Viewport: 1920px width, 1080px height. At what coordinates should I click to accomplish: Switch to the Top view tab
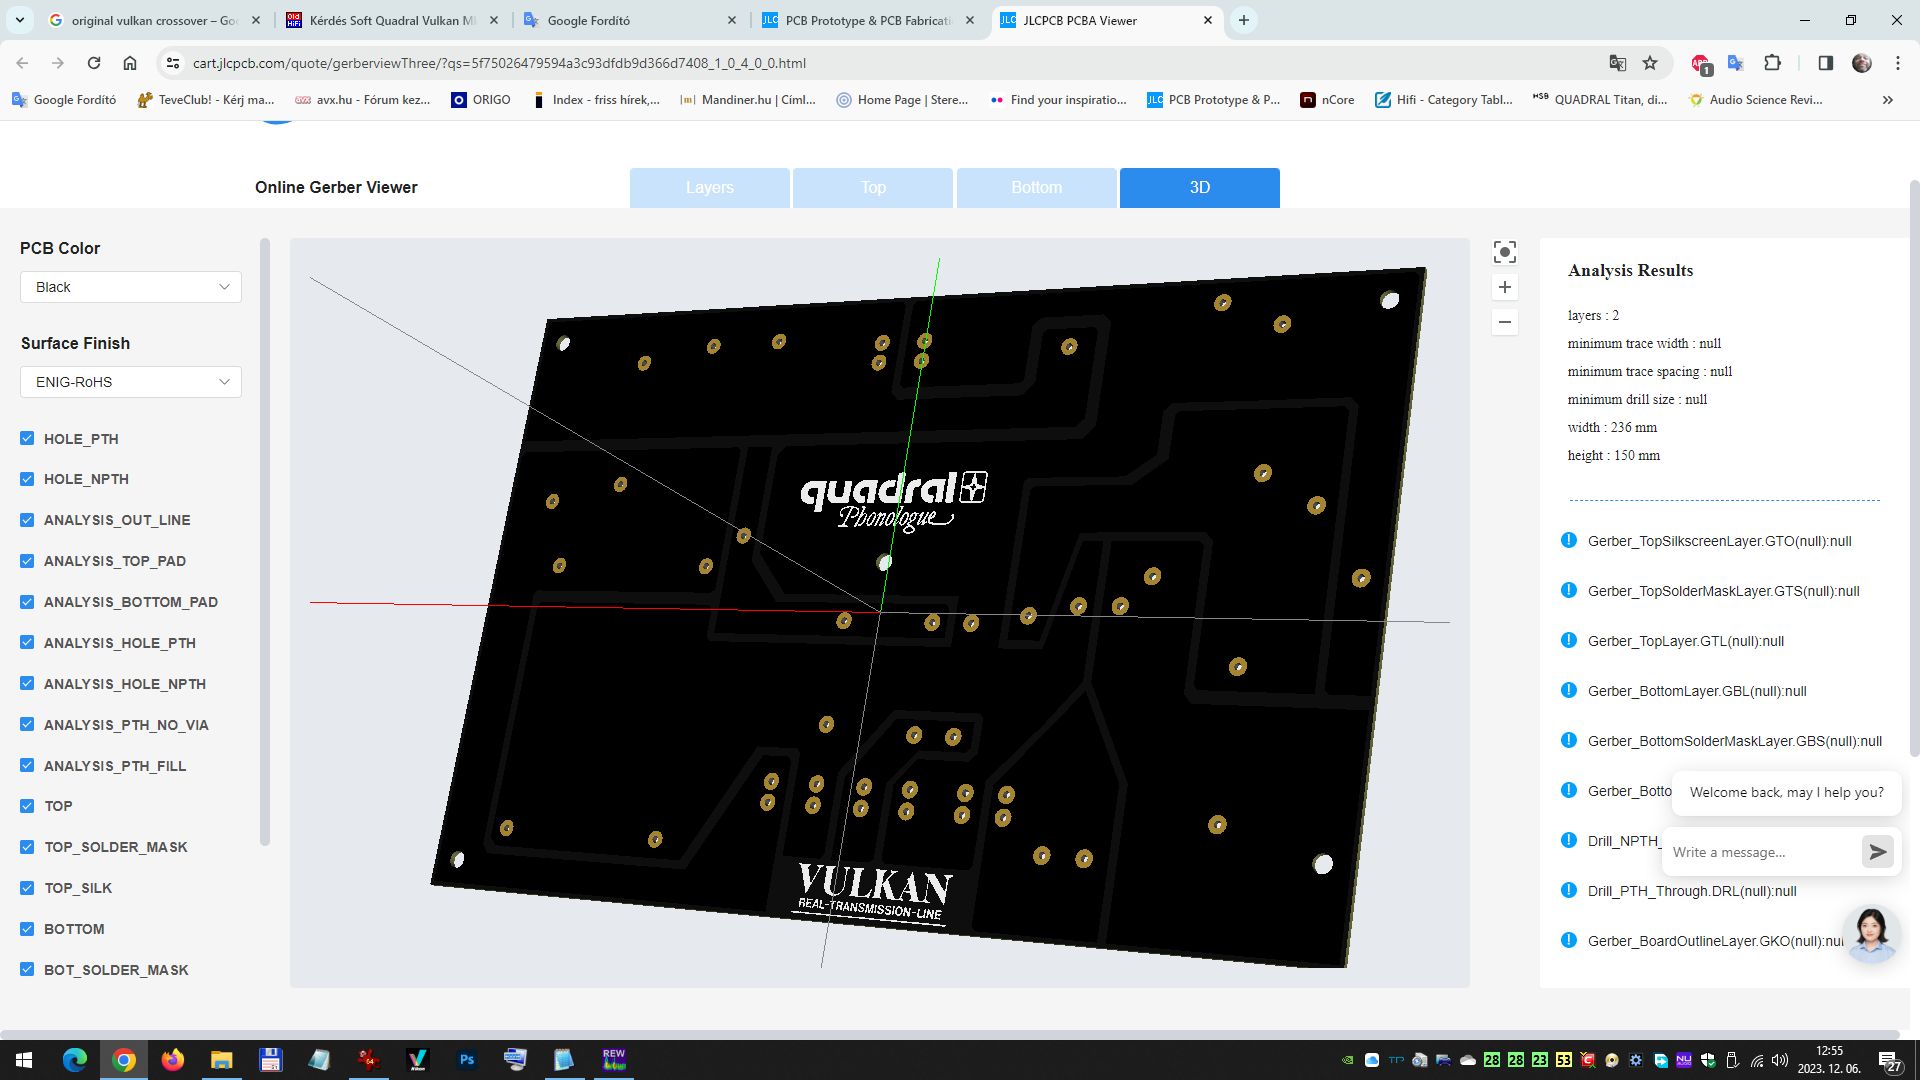click(873, 188)
